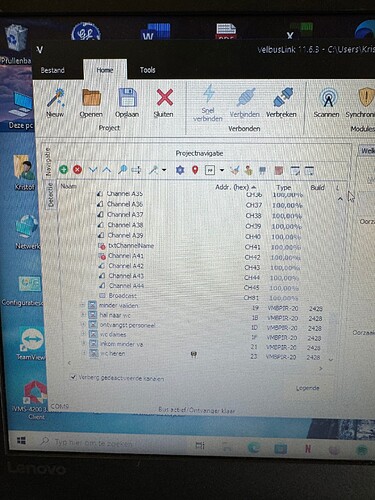This screenshot has width=375, height=500.
Task: Open the Legende link
Action: [x=307, y=388]
